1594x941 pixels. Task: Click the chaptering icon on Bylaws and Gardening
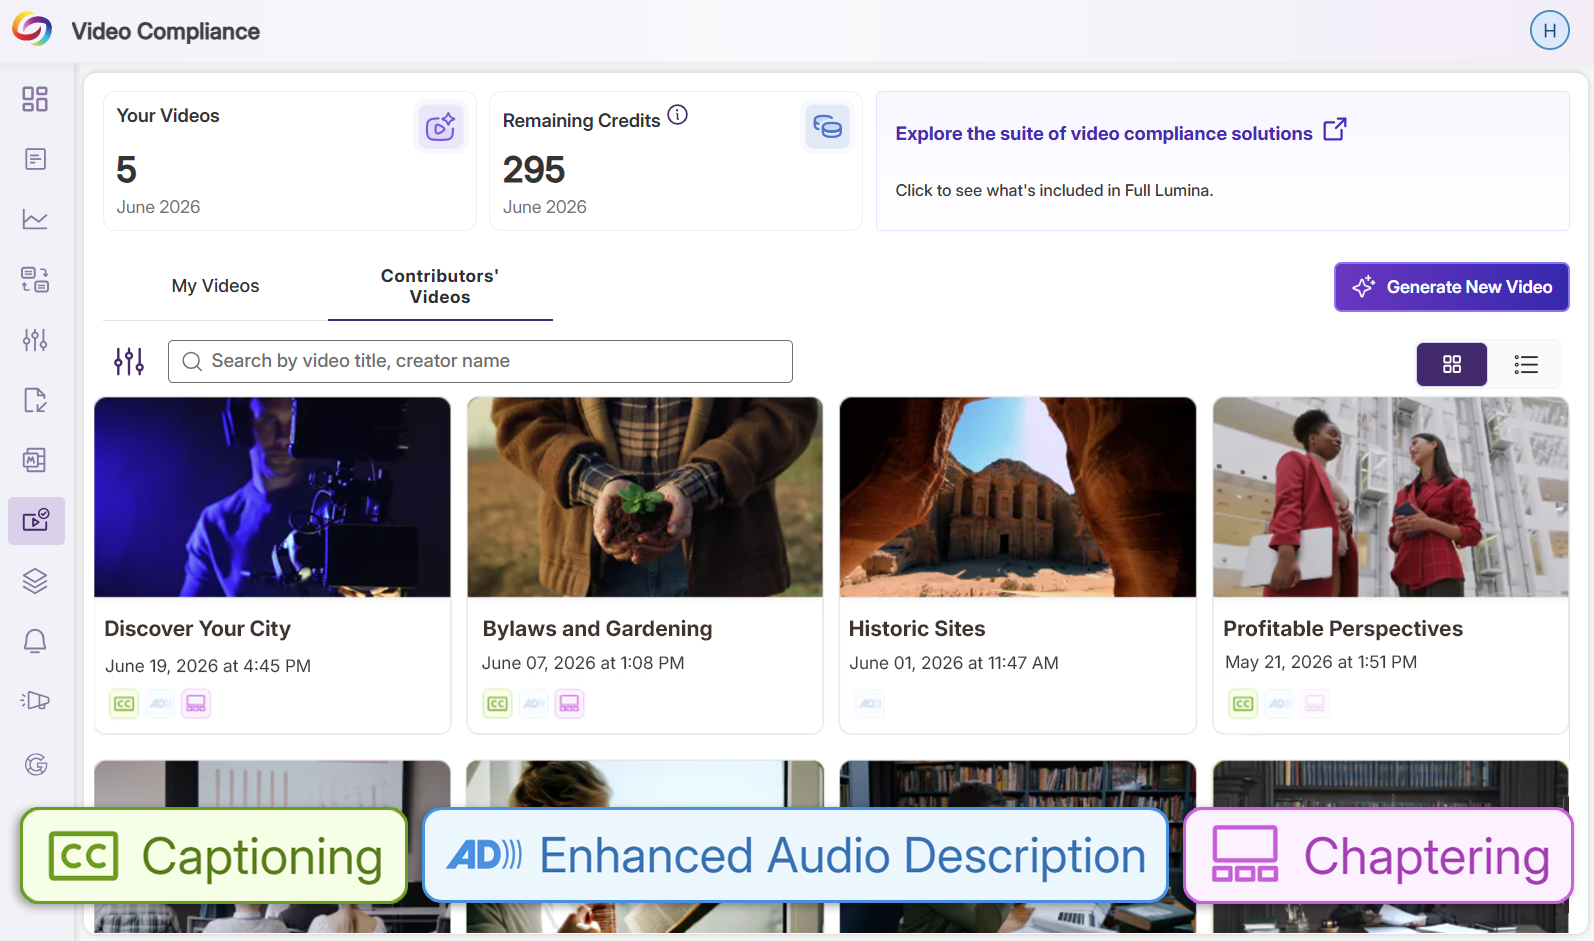[x=569, y=704]
